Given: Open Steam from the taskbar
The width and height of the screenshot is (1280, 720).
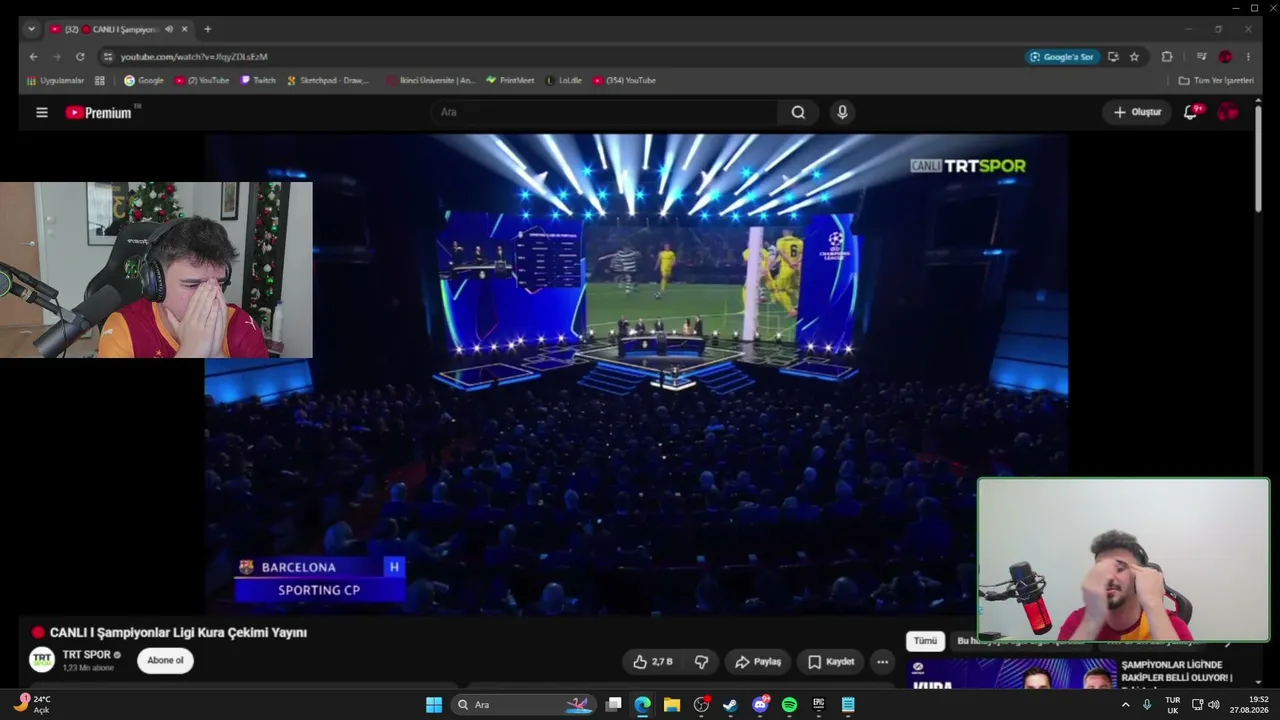Looking at the screenshot, I should coord(731,705).
